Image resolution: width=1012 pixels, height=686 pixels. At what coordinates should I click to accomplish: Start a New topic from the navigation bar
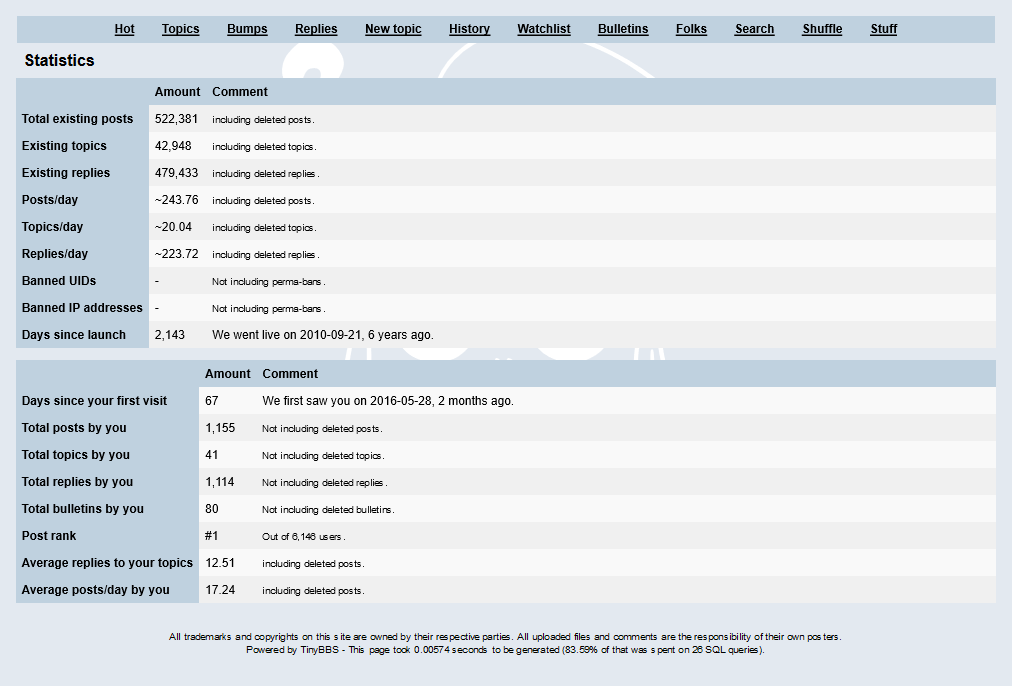[393, 29]
